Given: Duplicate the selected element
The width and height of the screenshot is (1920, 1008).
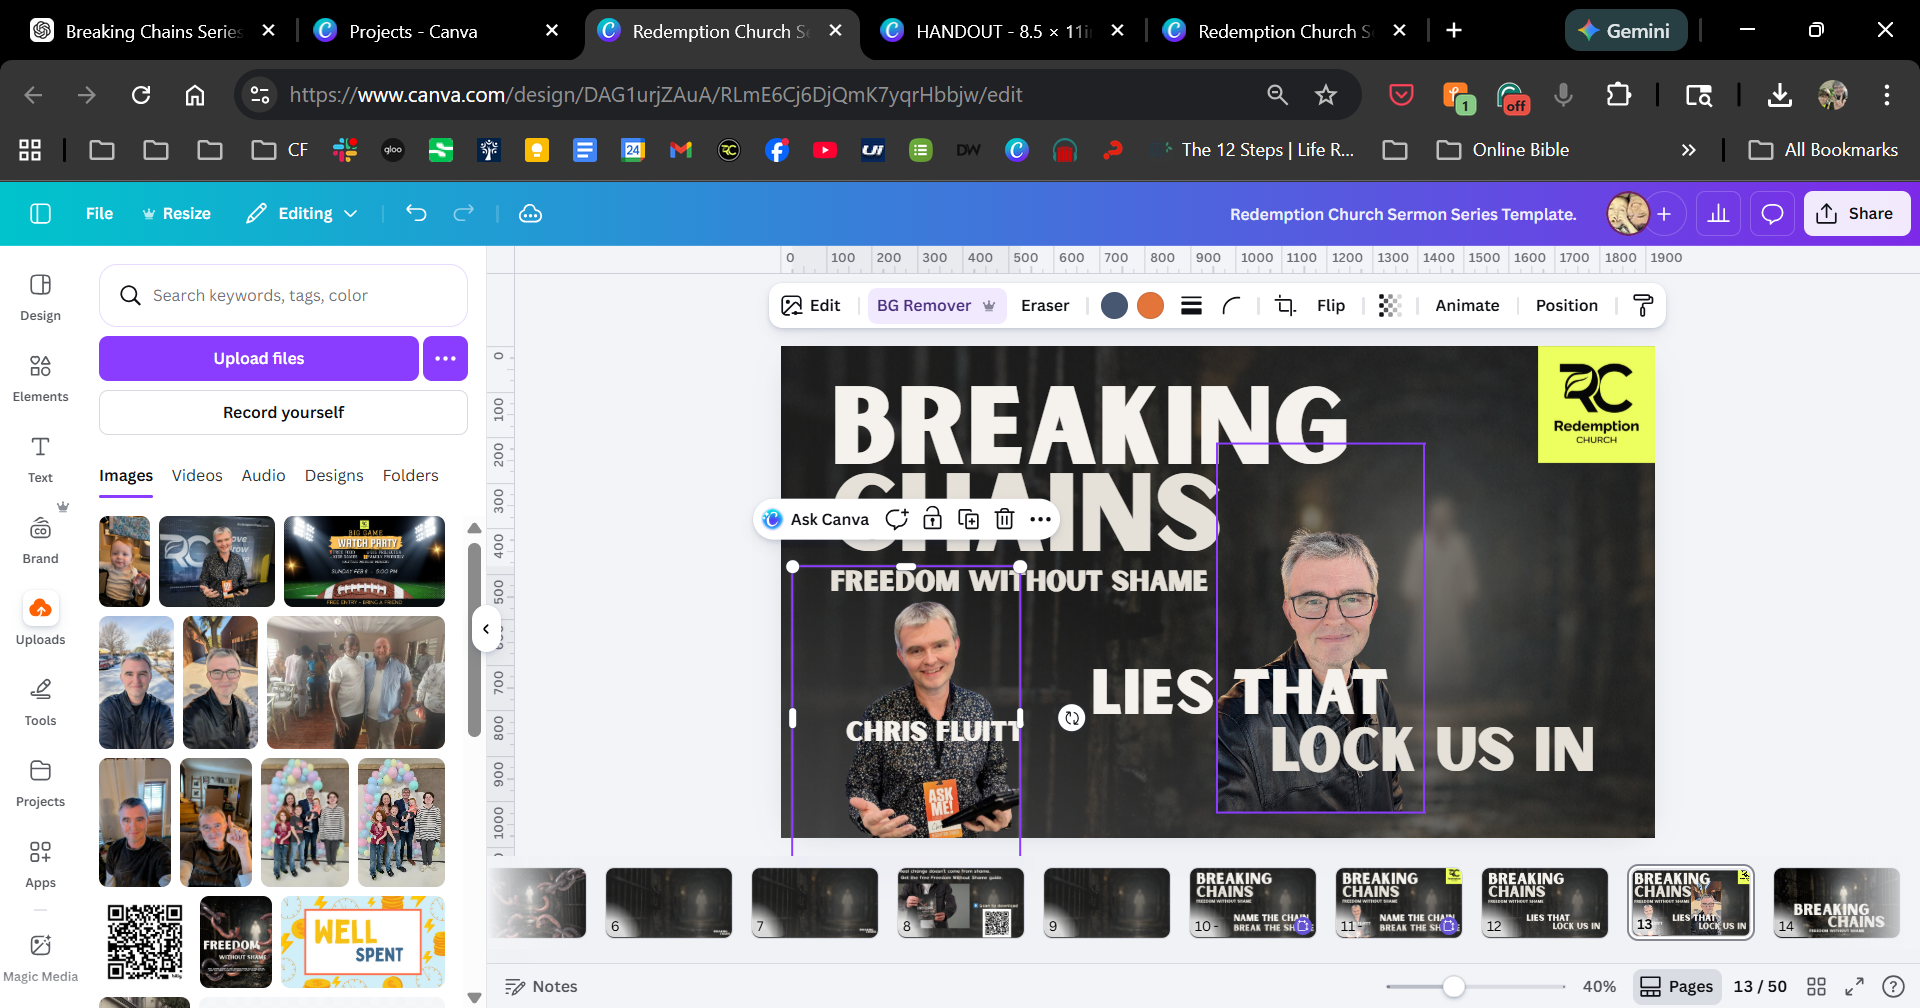Looking at the screenshot, I should click(968, 519).
